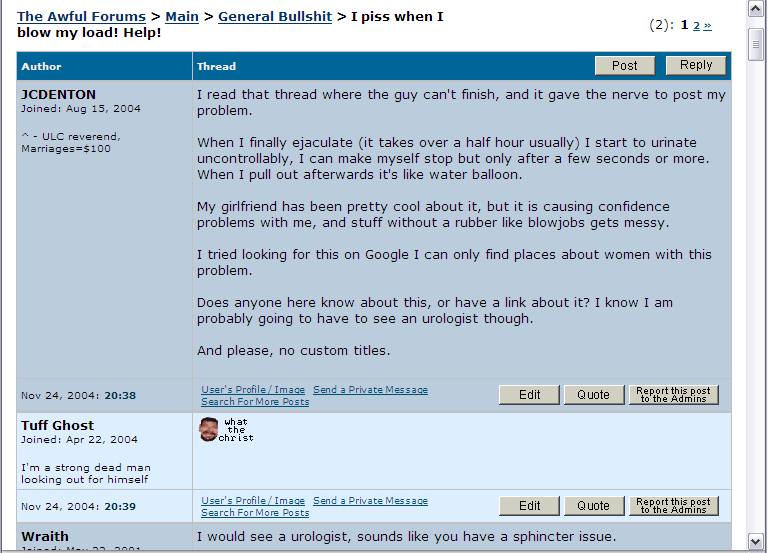Open The Awful Forums breadcrumb link
Image resolution: width=768 pixels, height=553 pixels.
81,17
